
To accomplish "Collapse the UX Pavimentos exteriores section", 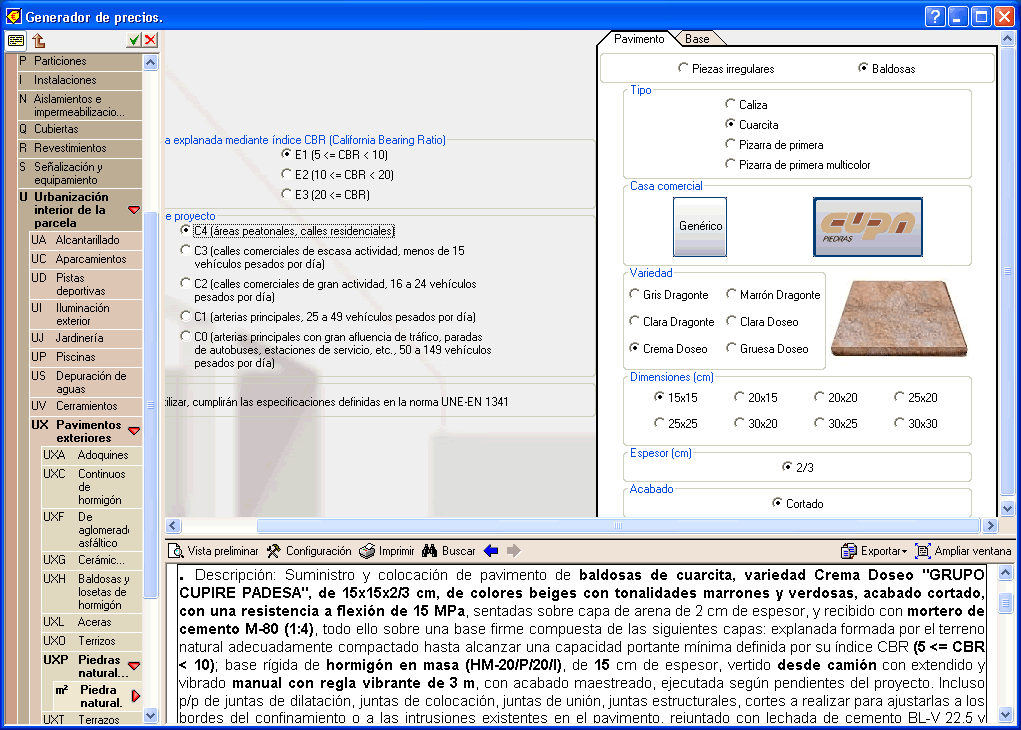I will pos(134,430).
